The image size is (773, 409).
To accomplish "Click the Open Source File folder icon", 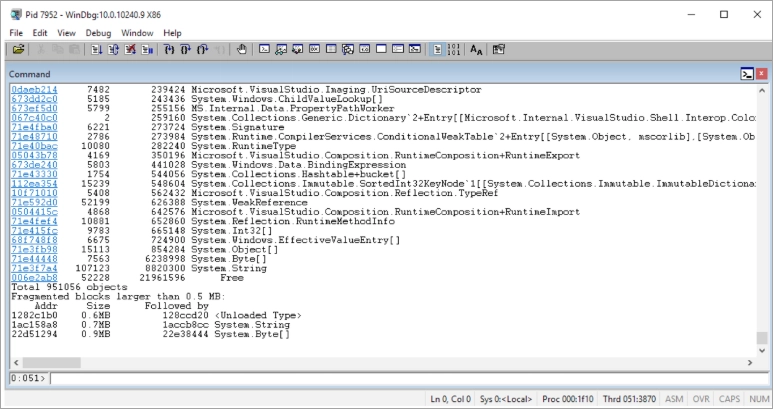I will click(18, 49).
